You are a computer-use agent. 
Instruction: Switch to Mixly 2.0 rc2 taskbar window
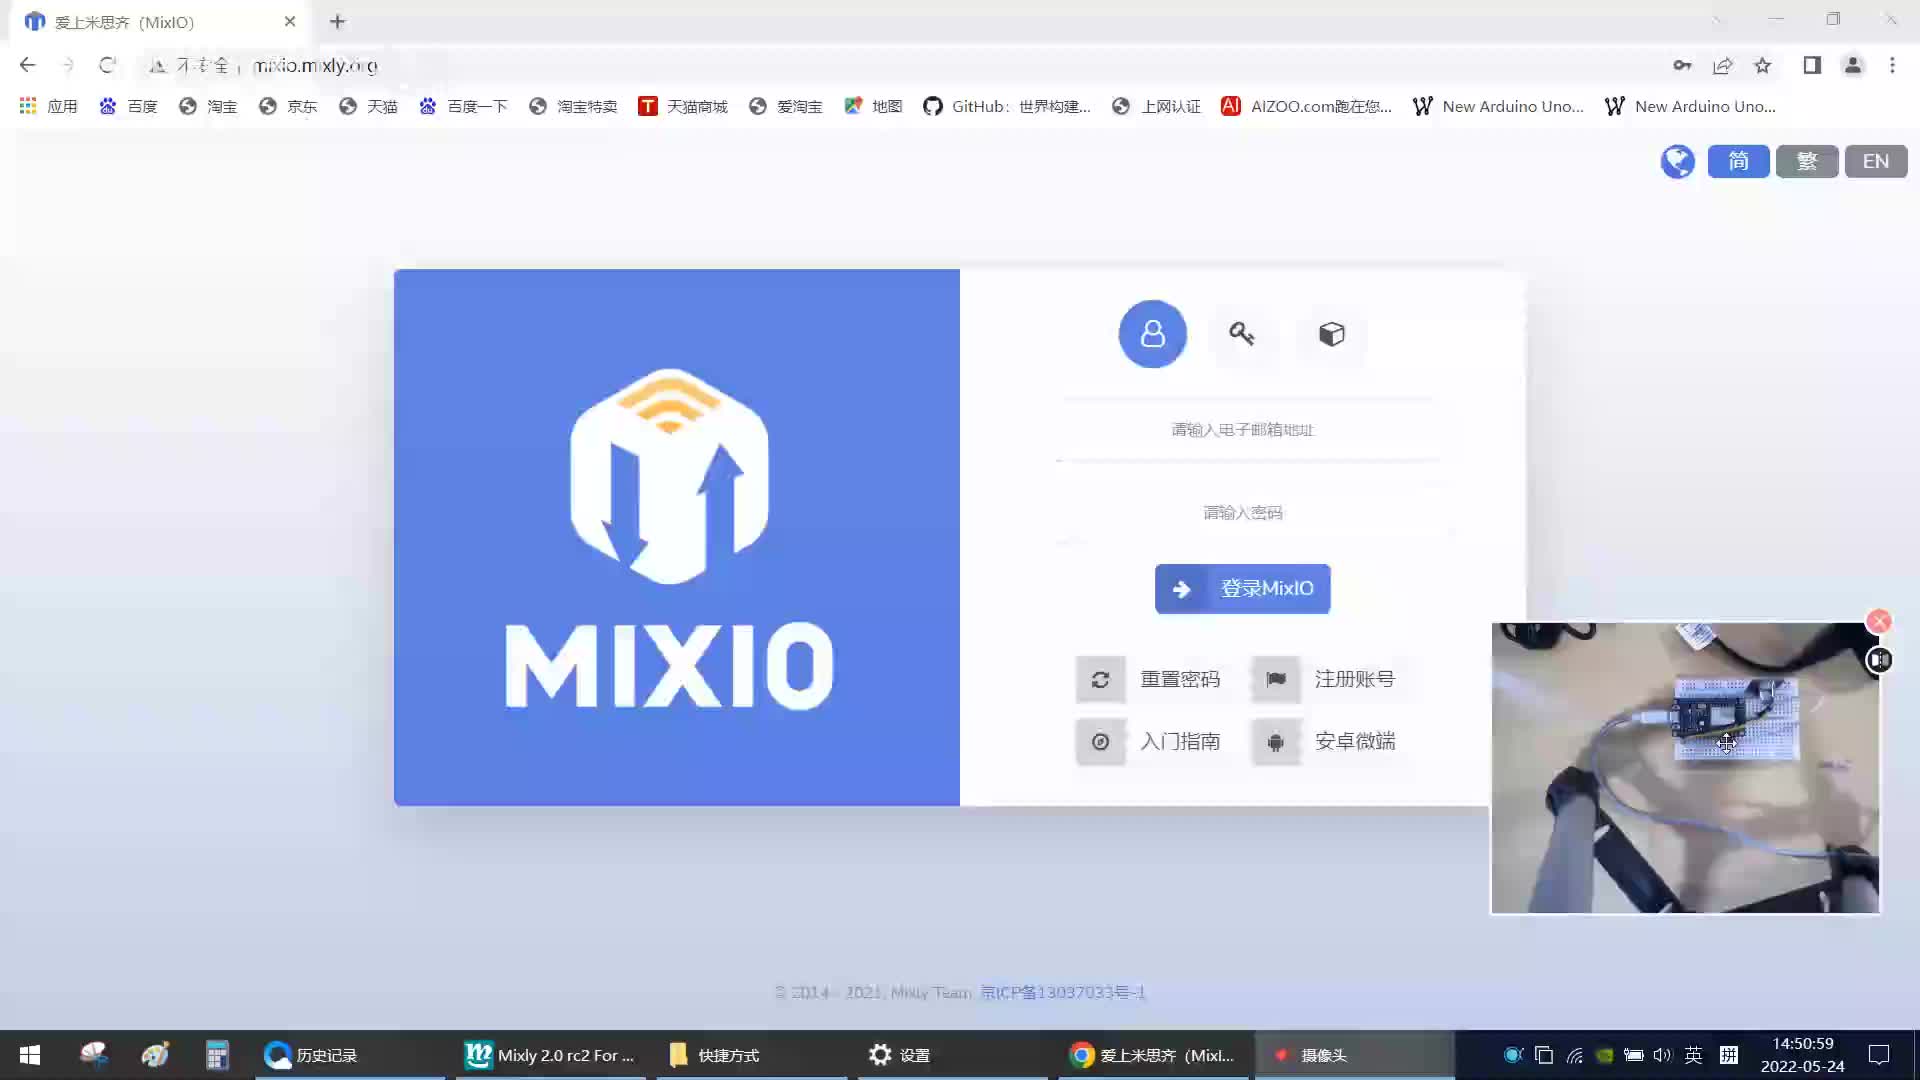[x=550, y=1055]
